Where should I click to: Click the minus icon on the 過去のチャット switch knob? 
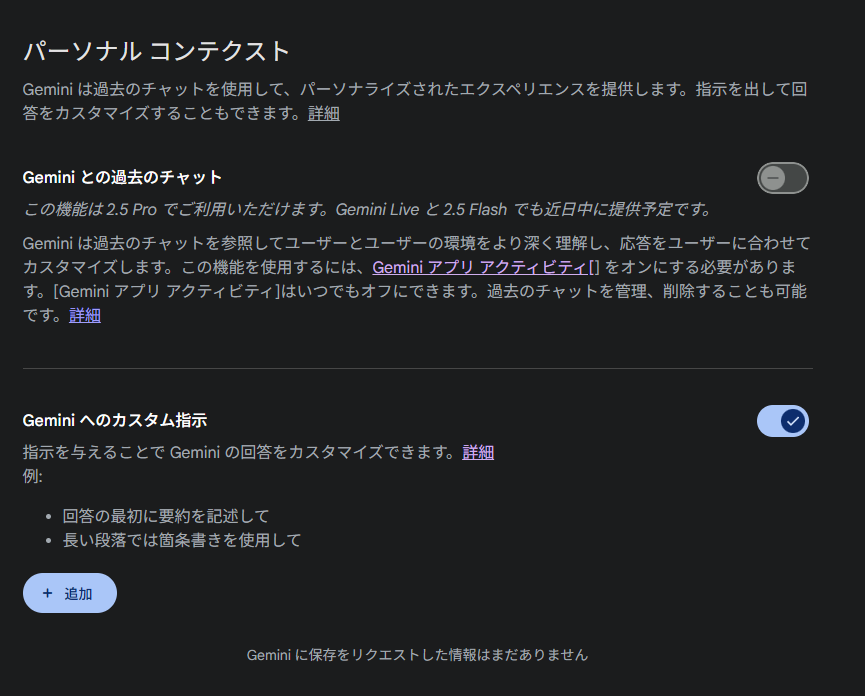[x=773, y=178]
